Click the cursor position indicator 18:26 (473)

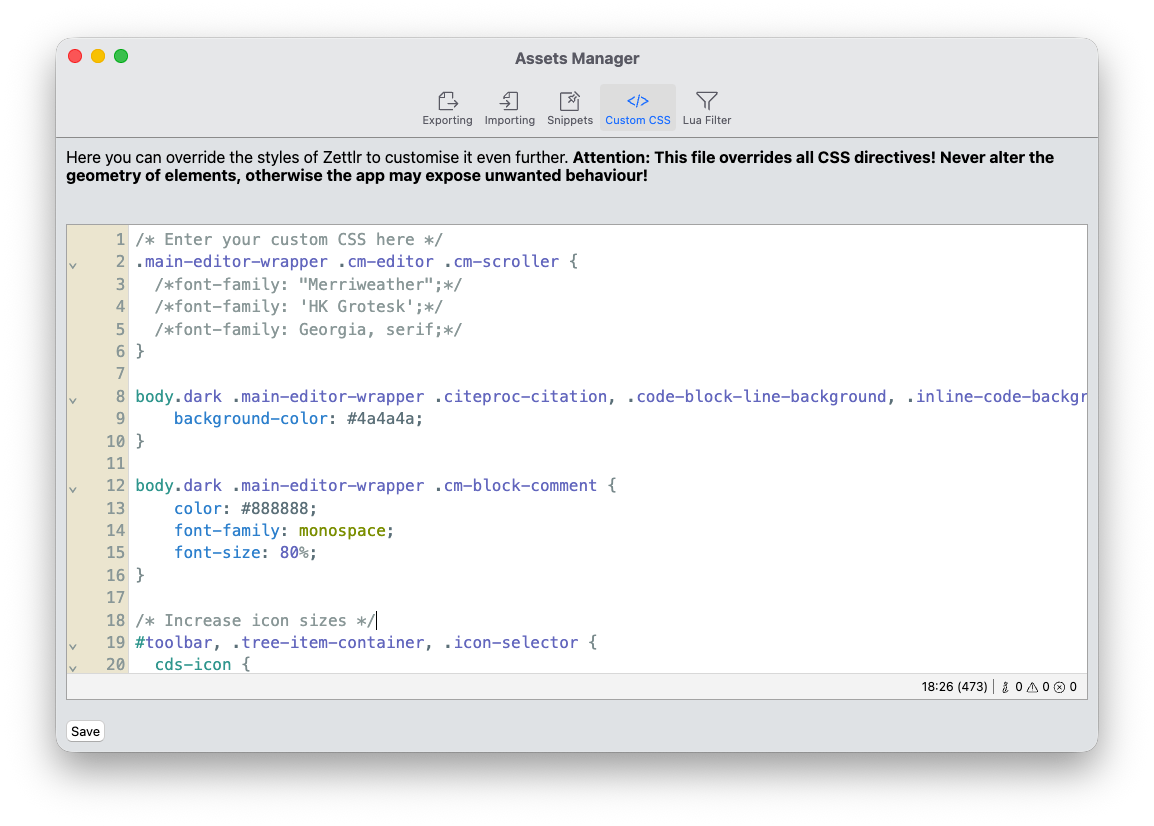tap(954, 687)
